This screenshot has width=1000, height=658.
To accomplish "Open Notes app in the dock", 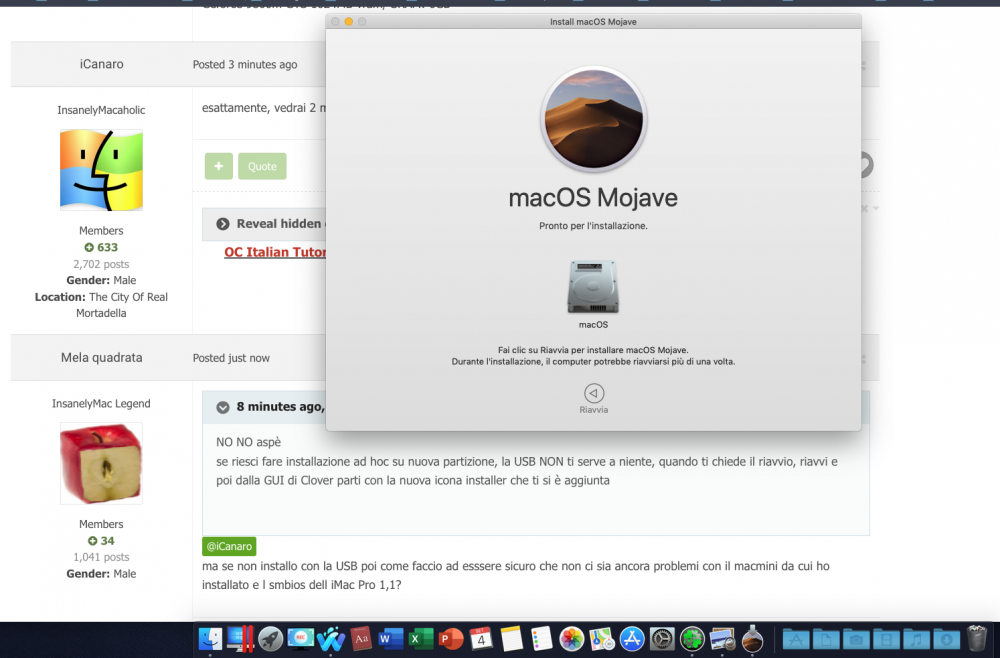I will [511, 639].
